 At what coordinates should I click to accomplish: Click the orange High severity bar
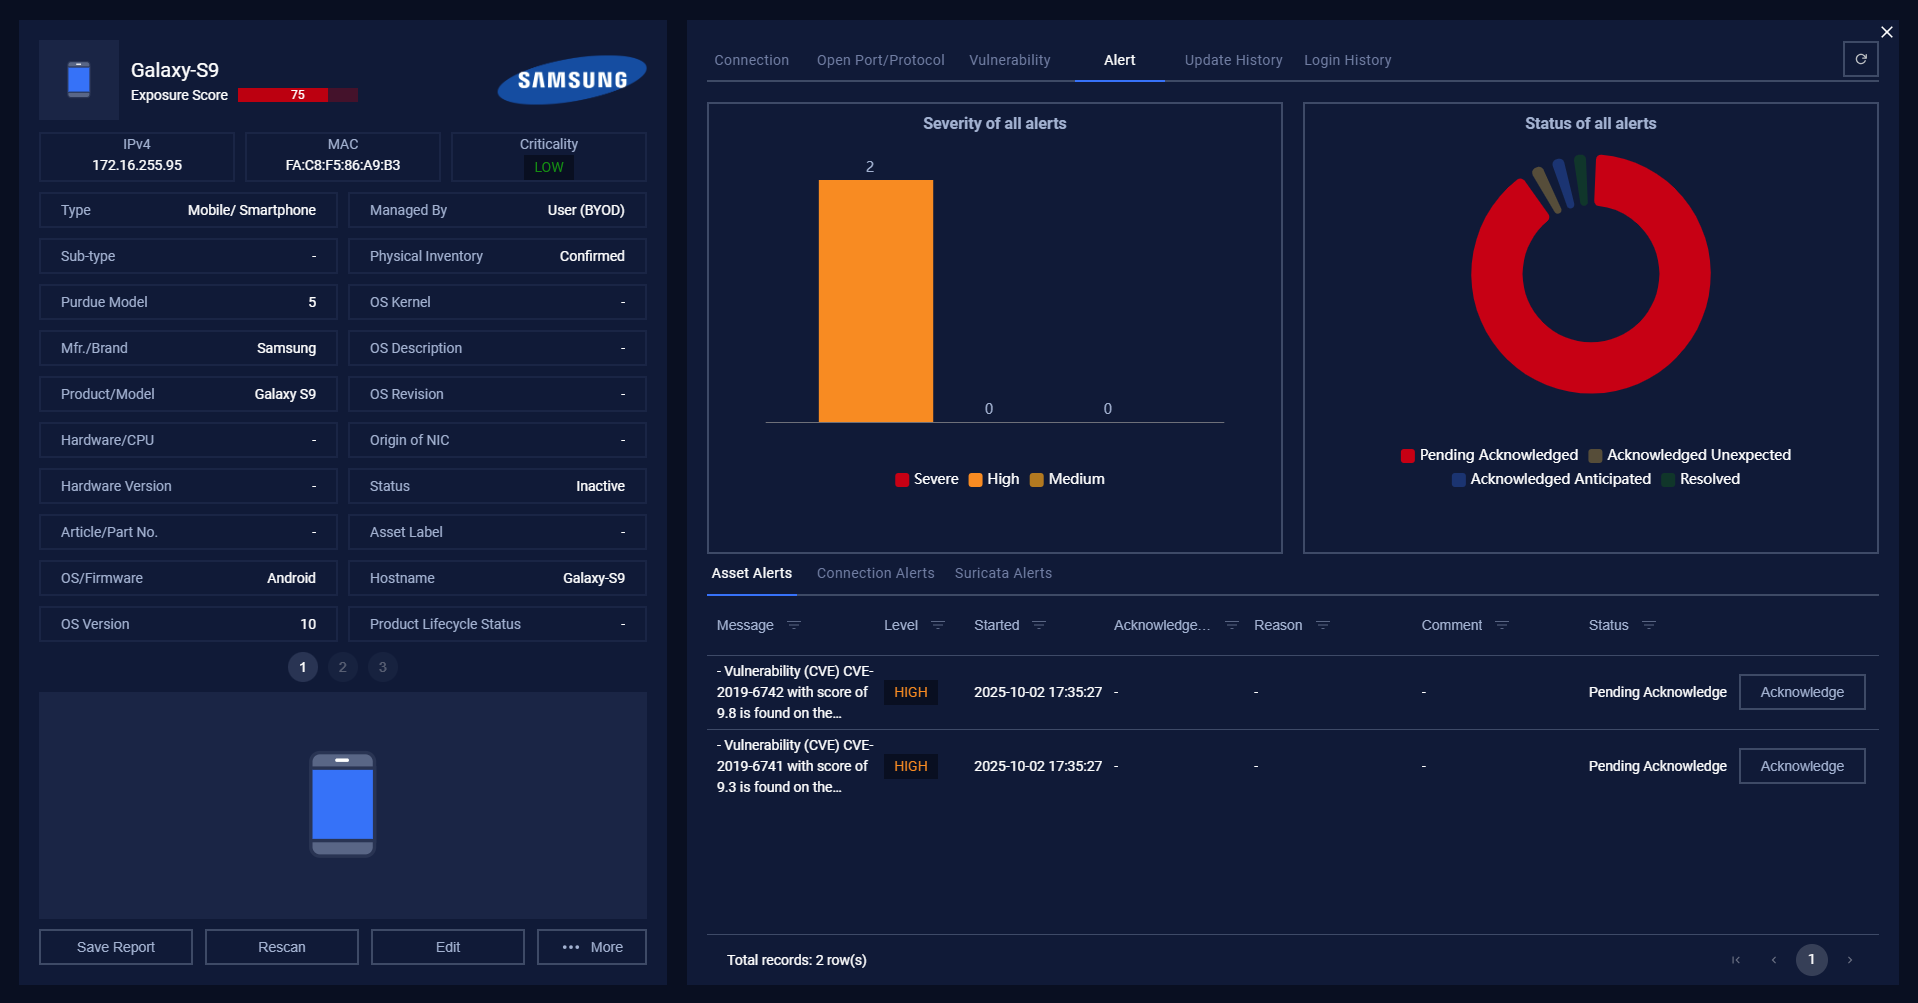click(875, 300)
